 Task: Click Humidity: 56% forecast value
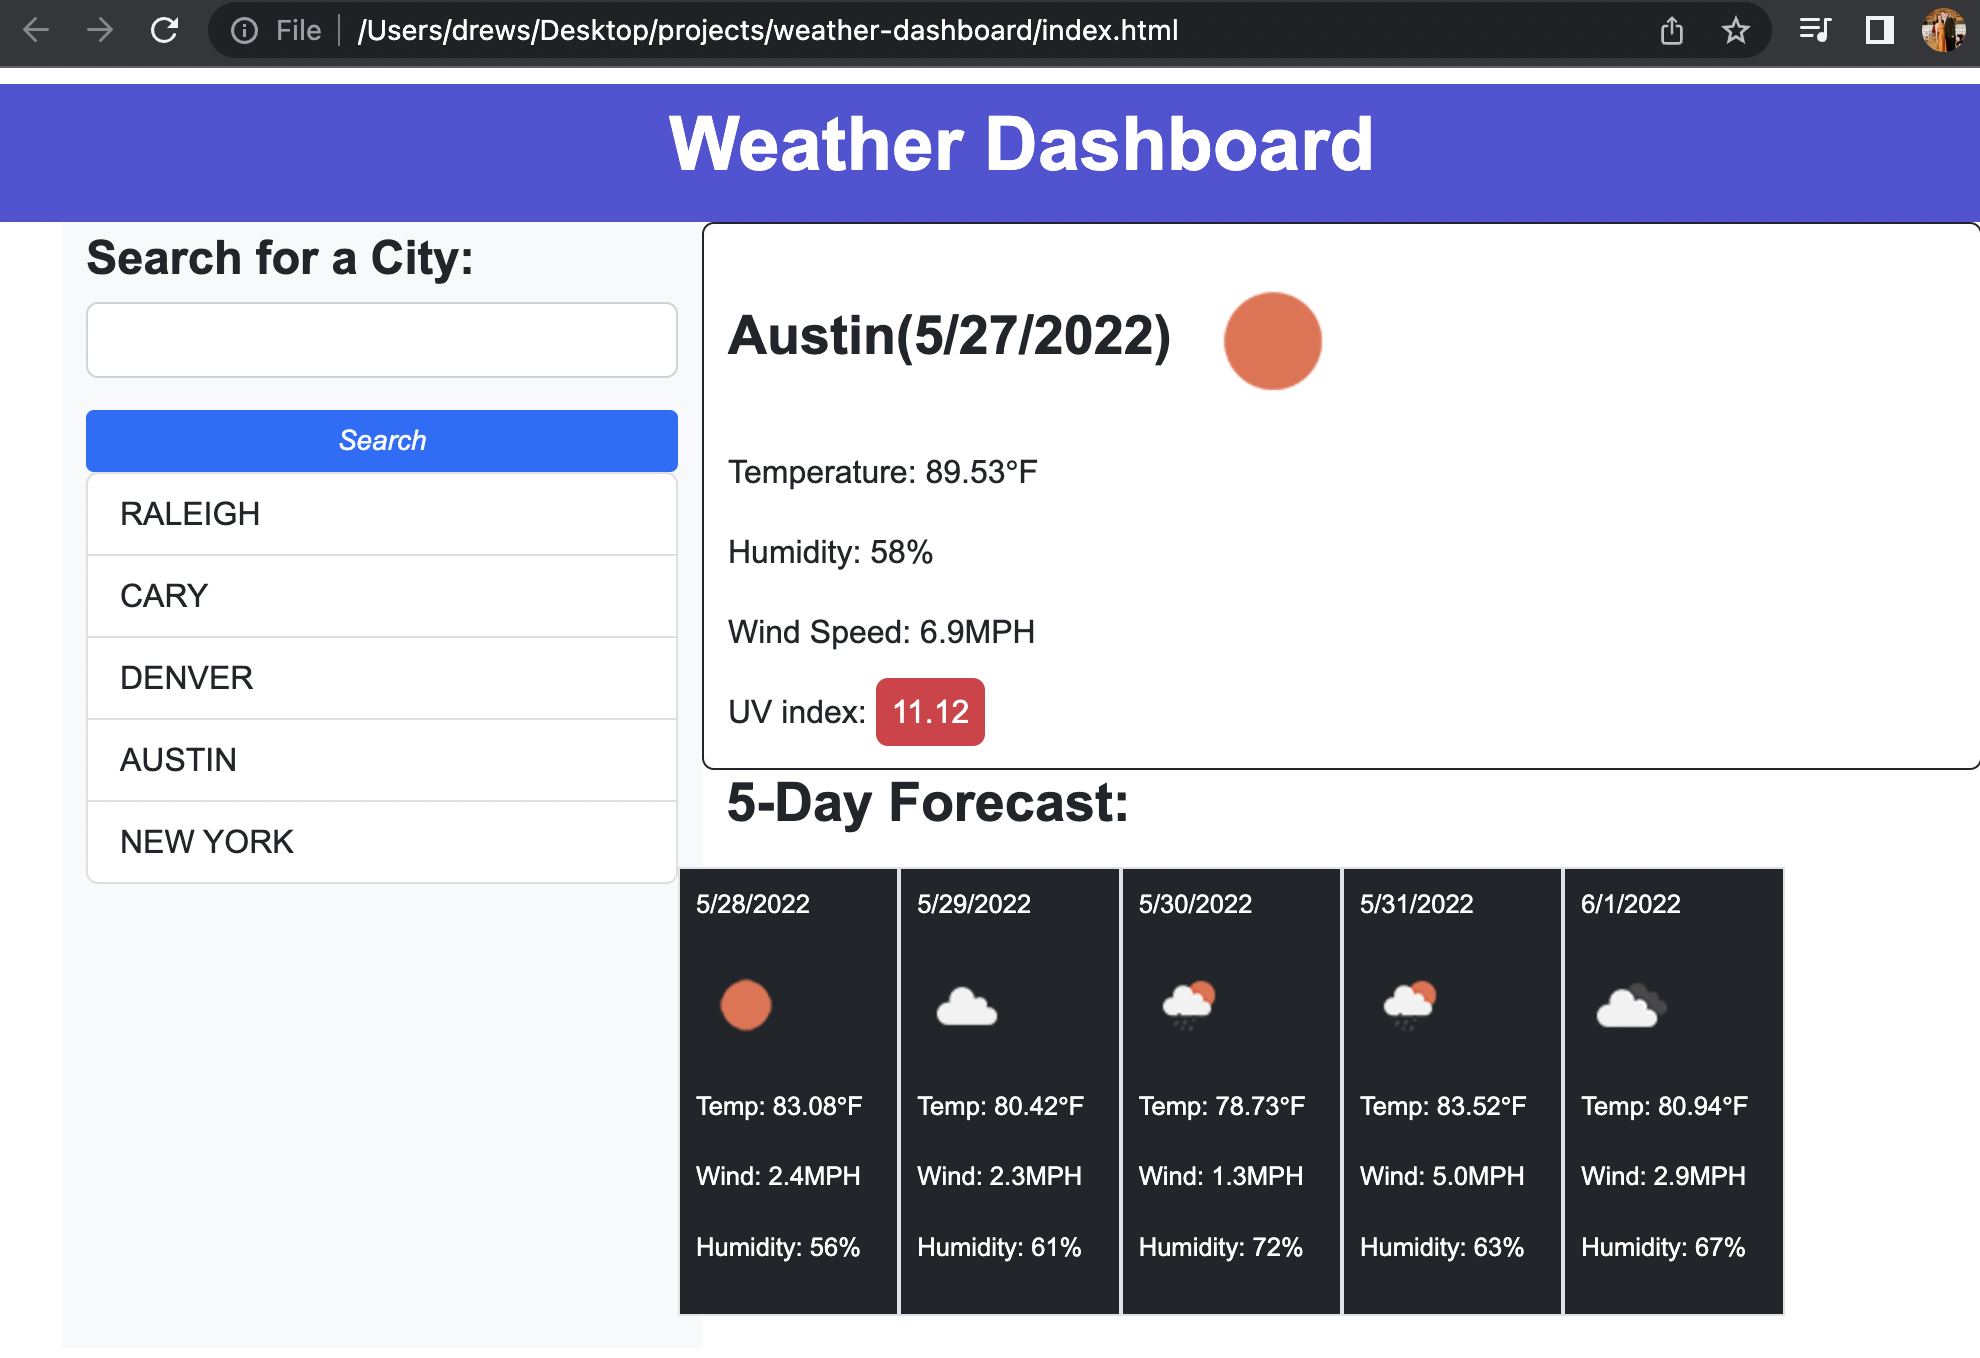pos(778,1247)
